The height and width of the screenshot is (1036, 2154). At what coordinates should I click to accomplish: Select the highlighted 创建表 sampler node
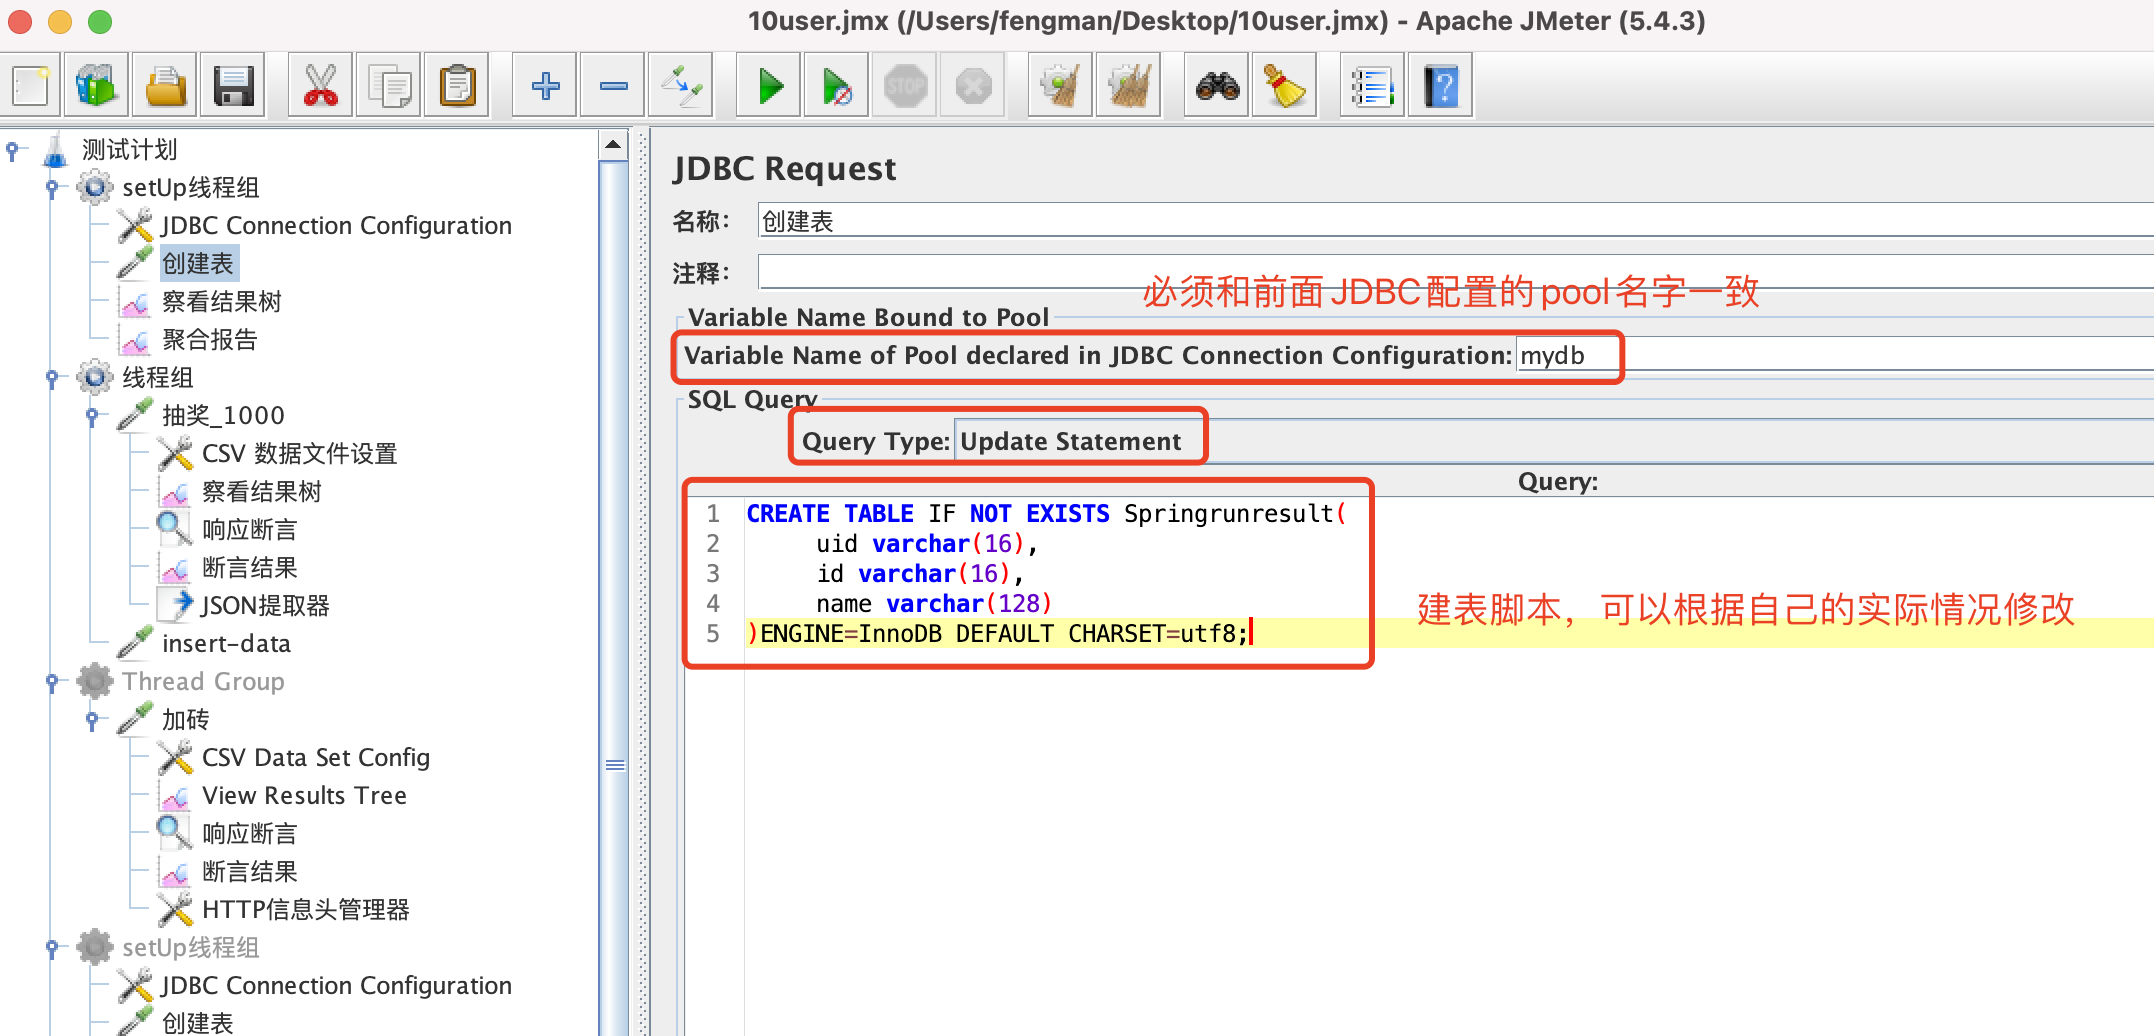(198, 264)
